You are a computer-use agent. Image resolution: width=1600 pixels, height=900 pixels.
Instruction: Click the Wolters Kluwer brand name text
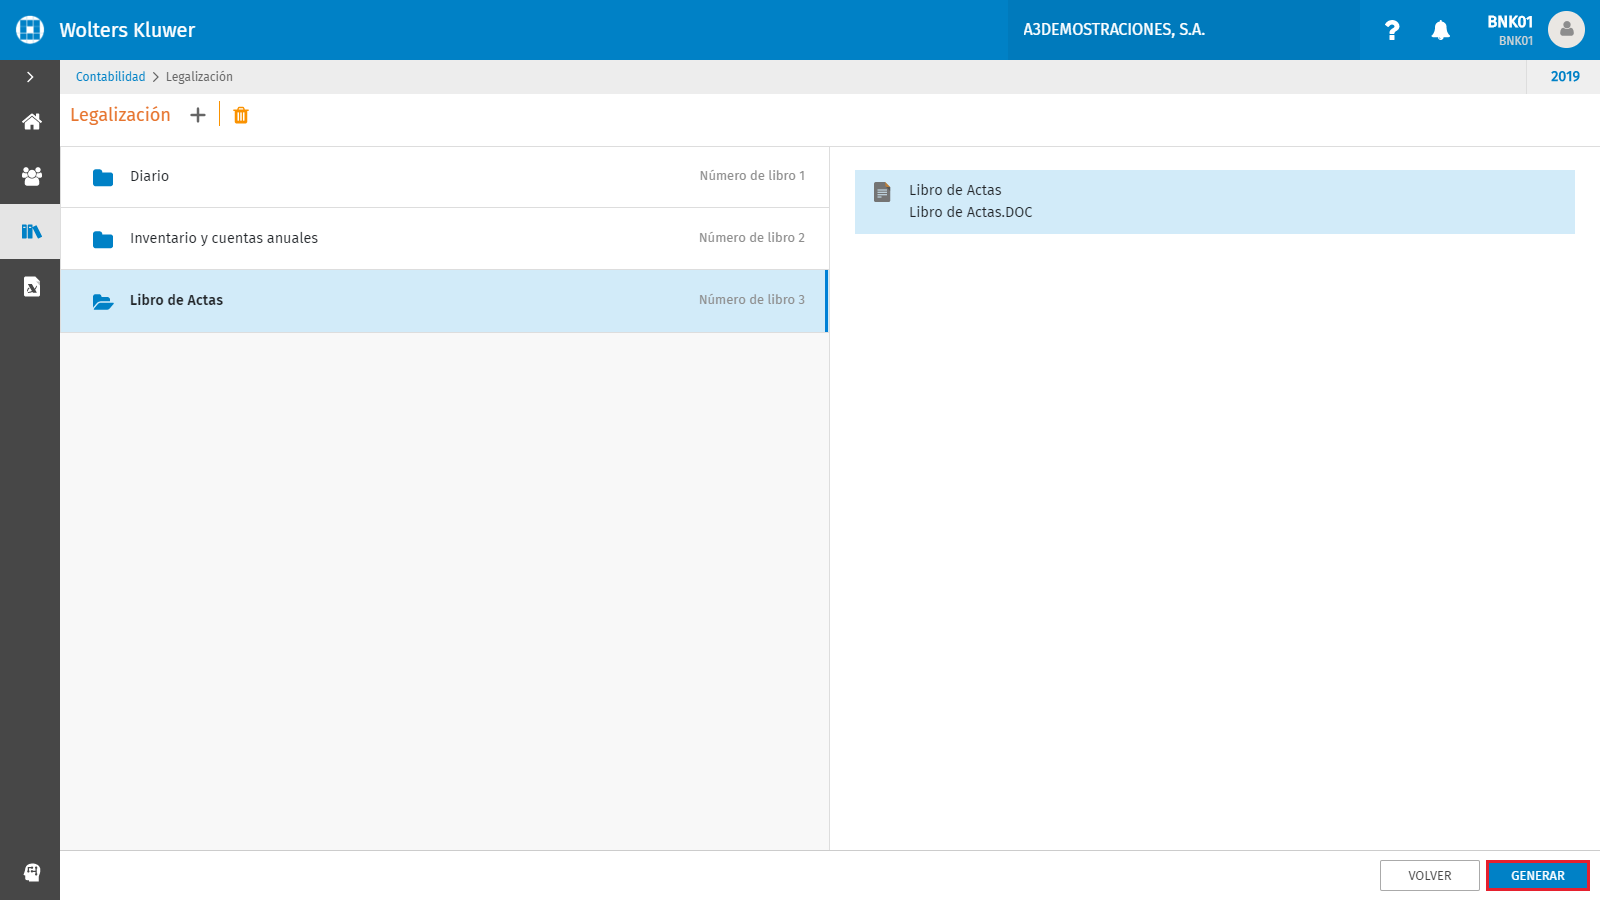click(127, 30)
